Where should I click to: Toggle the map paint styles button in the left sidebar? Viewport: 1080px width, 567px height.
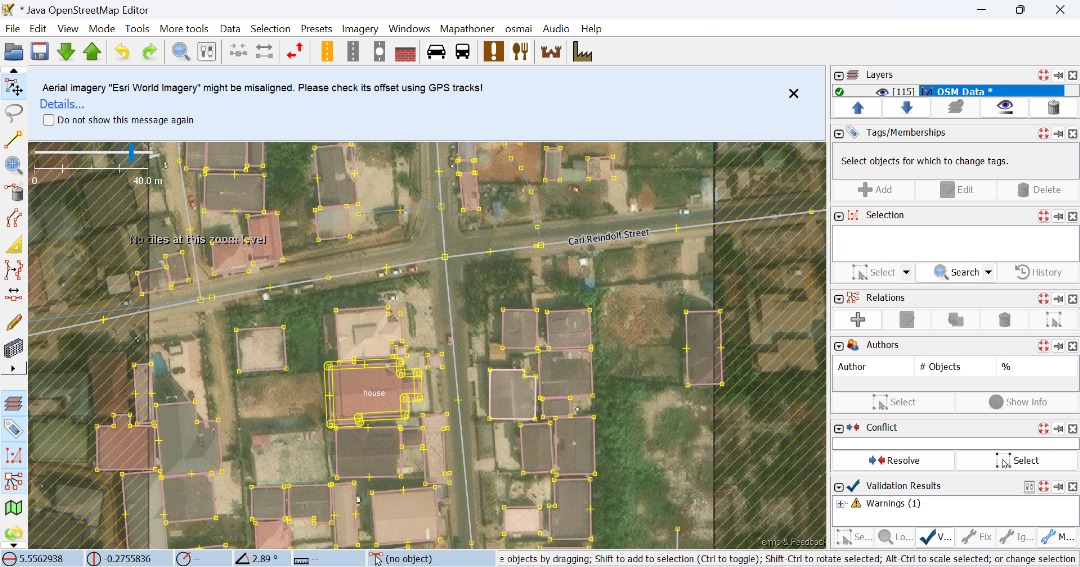tap(13, 508)
